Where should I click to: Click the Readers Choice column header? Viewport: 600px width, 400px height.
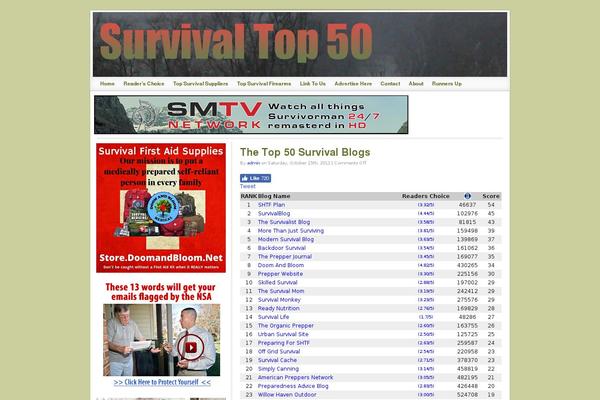426,196
